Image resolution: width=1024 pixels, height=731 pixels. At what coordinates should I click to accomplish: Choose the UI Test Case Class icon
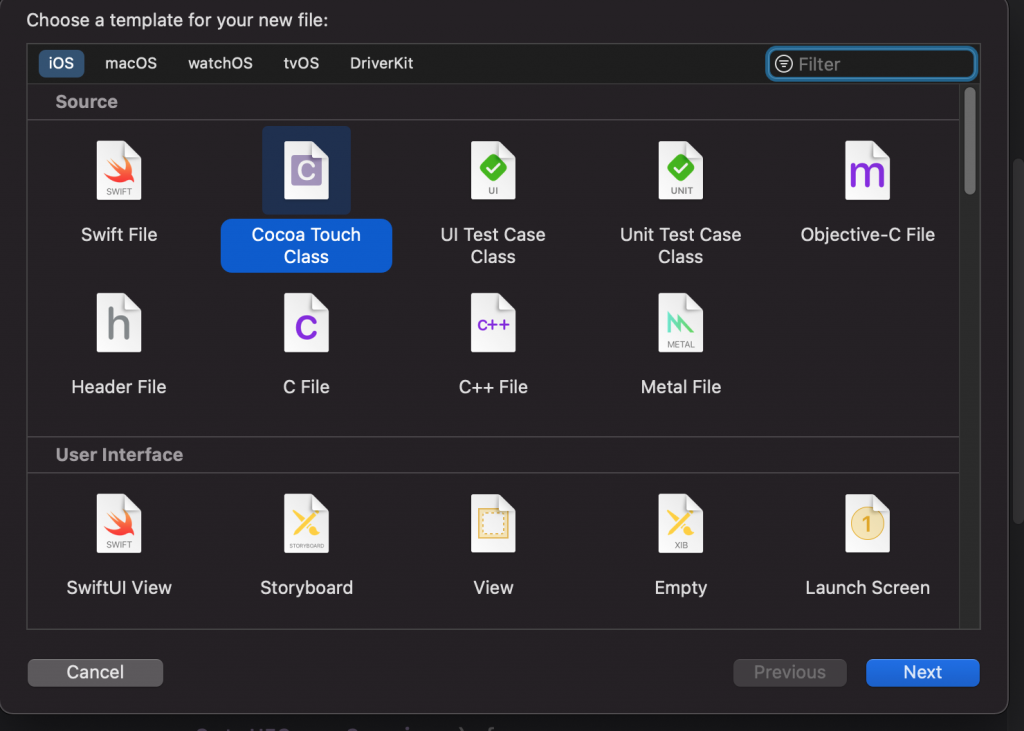point(493,171)
